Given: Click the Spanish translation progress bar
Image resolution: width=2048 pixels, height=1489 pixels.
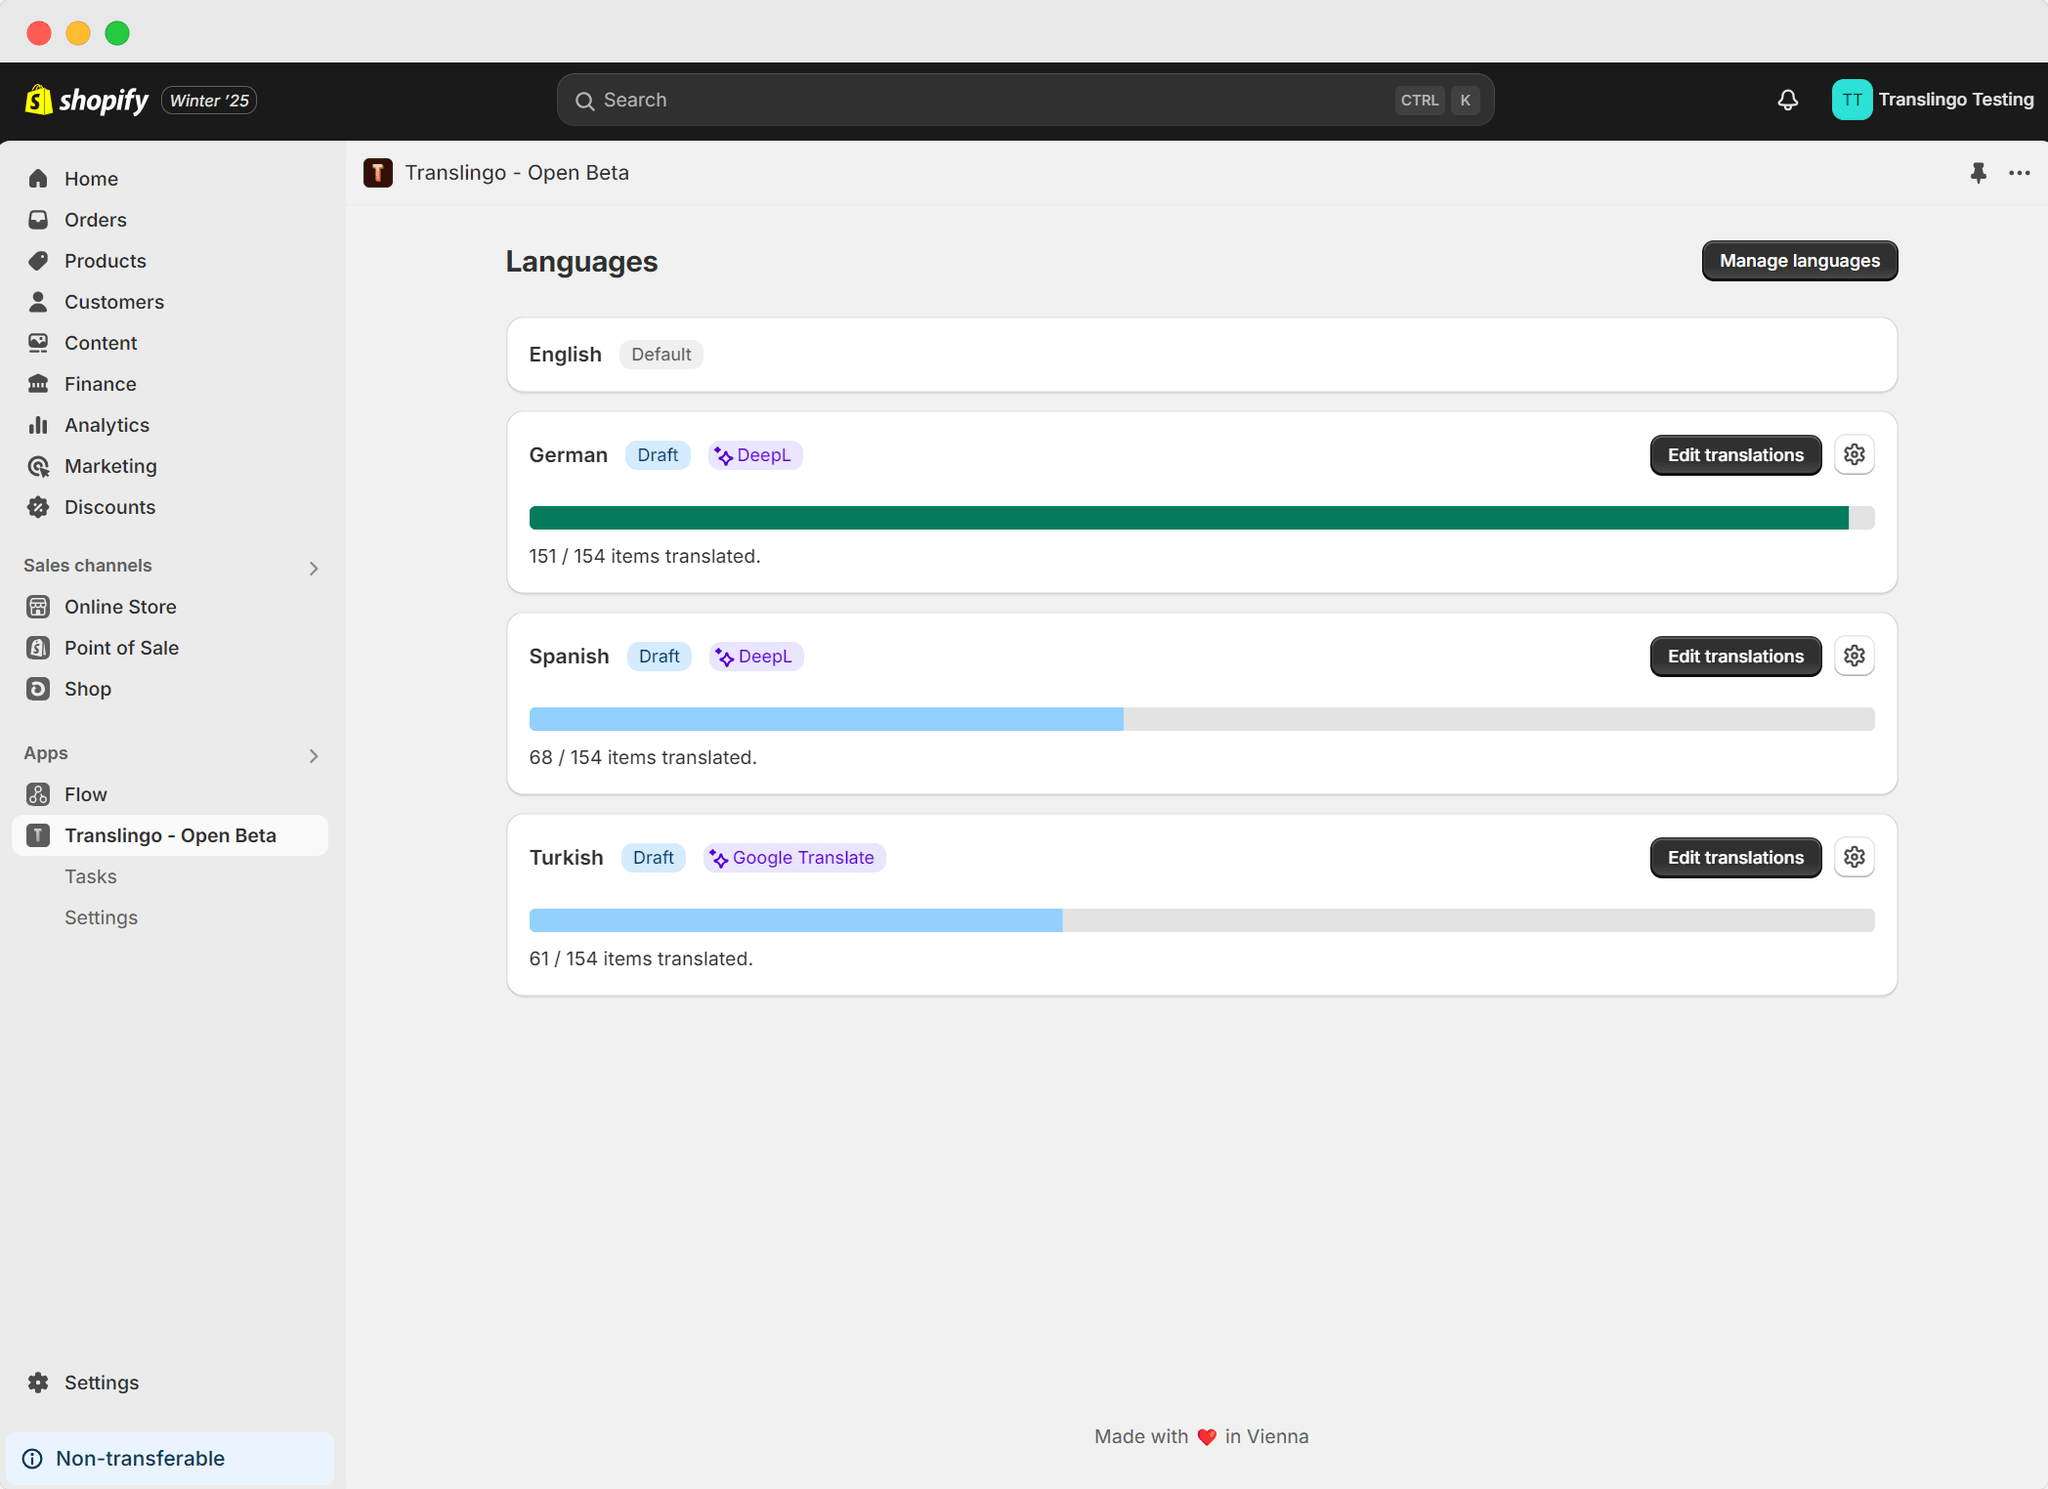Looking at the screenshot, I should [x=1201, y=718].
